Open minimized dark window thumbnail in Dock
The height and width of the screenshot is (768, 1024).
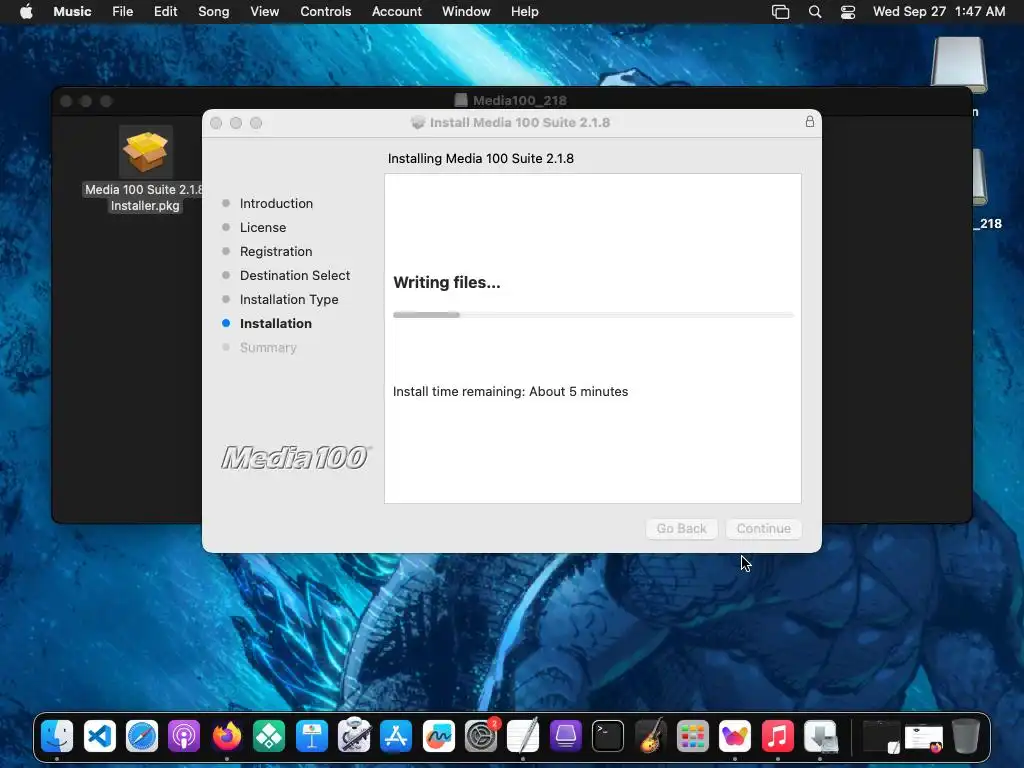point(882,737)
